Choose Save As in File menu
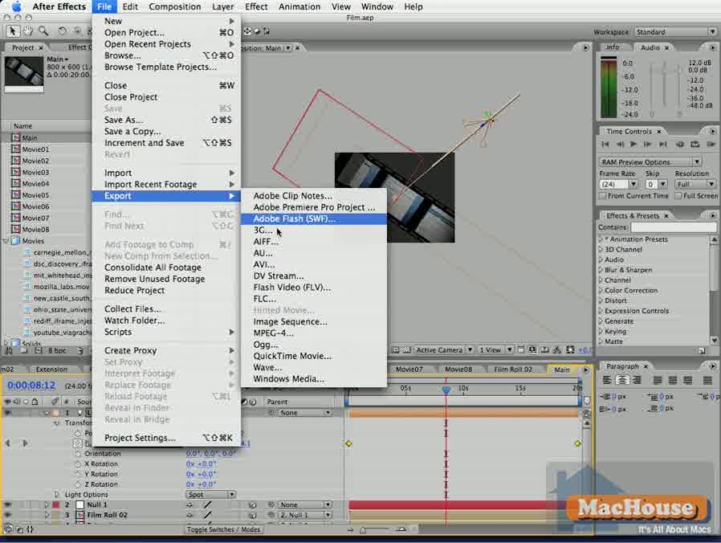The height and width of the screenshot is (543, 721). (x=166, y=120)
